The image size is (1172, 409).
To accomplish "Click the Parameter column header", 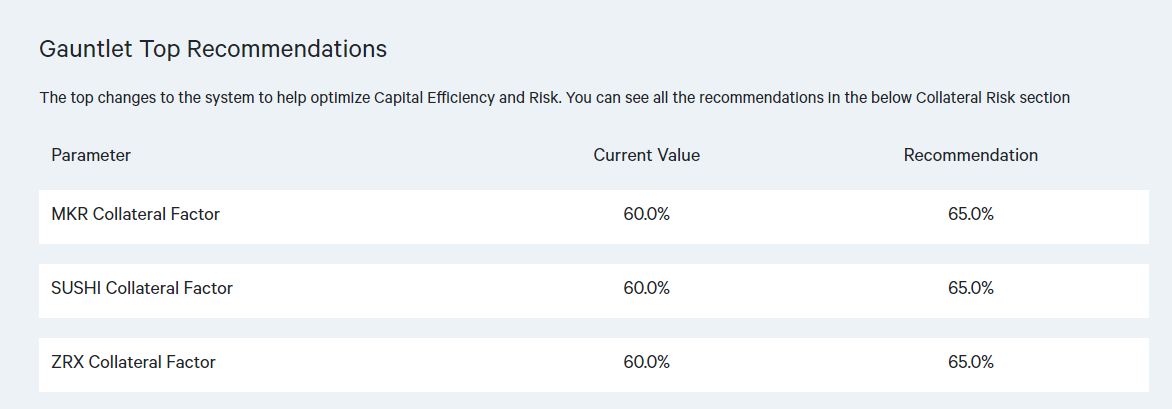I will click(x=91, y=155).
